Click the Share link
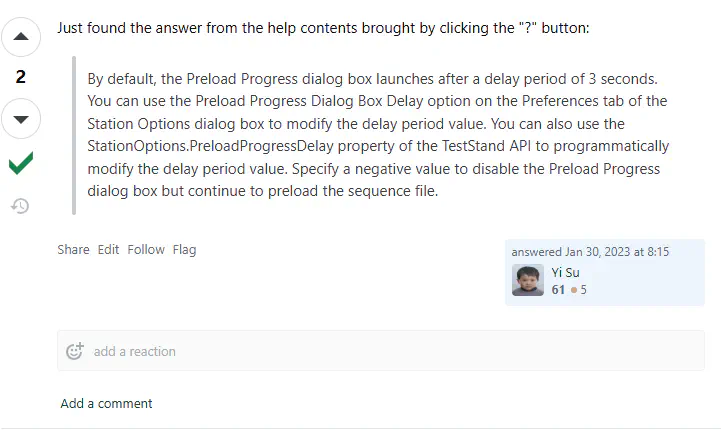 click(73, 250)
